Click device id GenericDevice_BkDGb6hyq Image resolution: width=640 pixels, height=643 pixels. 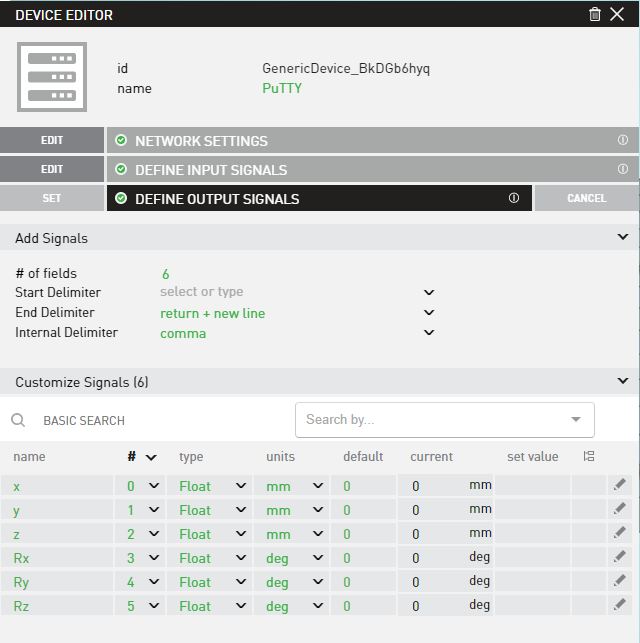(346, 68)
